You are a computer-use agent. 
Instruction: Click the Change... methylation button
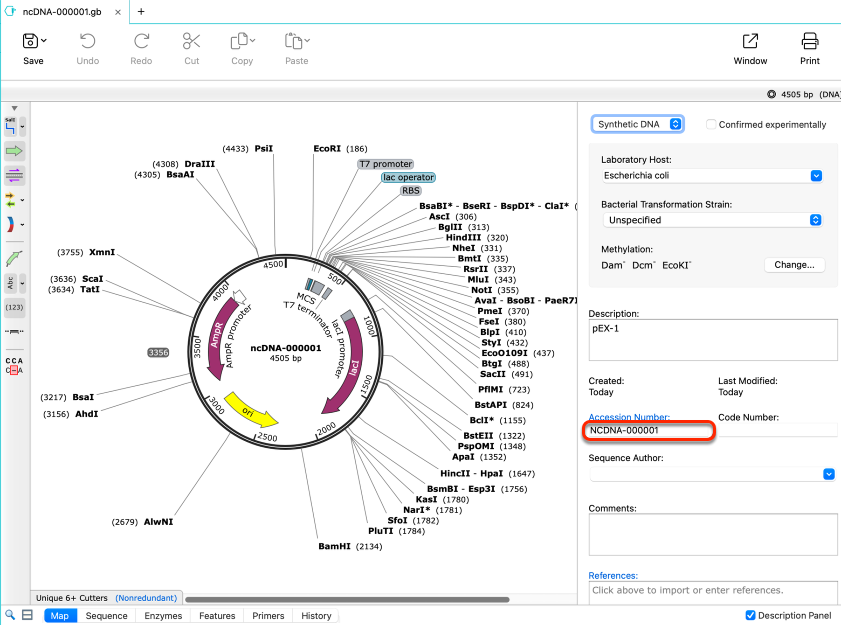pos(794,264)
